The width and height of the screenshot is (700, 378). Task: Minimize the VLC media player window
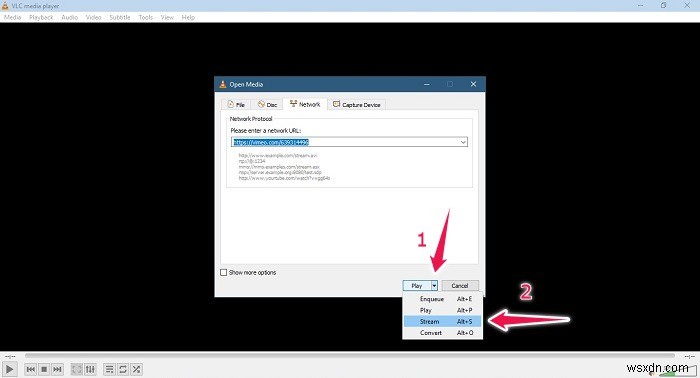641,5
